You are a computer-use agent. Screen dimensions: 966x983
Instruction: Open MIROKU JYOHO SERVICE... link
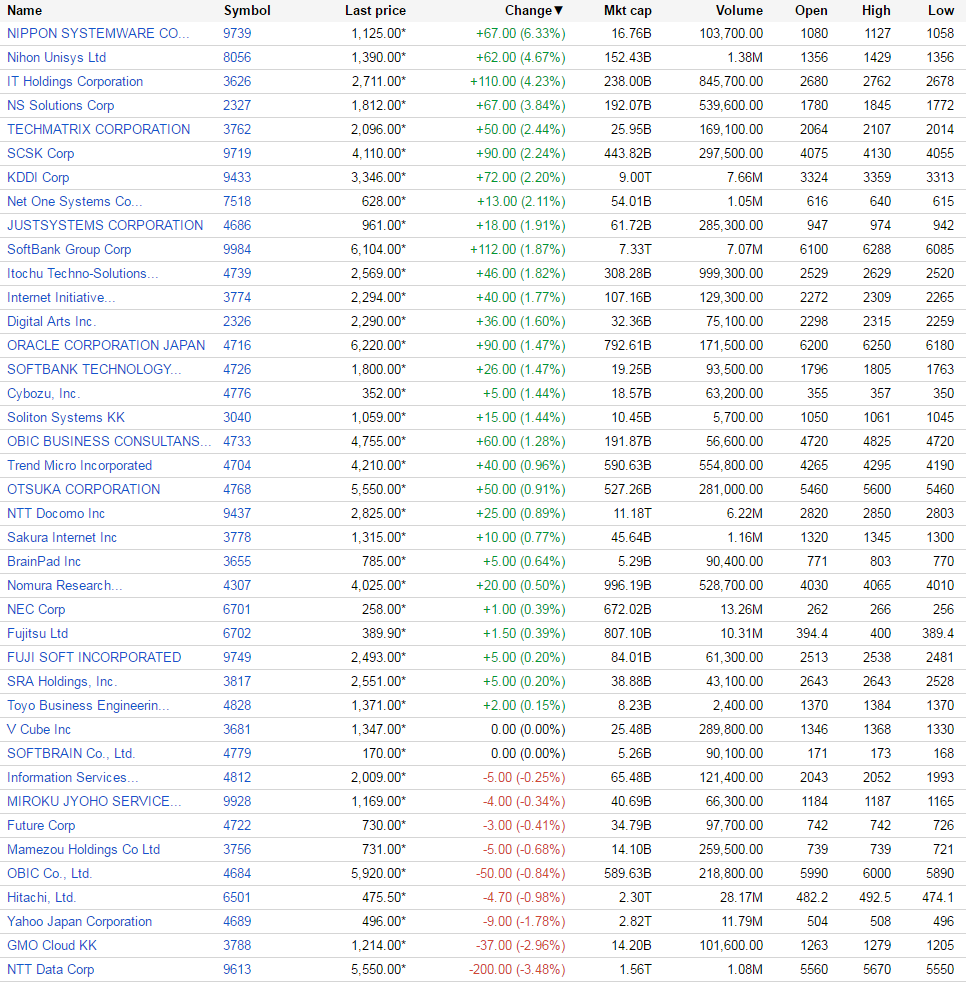(x=94, y=801)
